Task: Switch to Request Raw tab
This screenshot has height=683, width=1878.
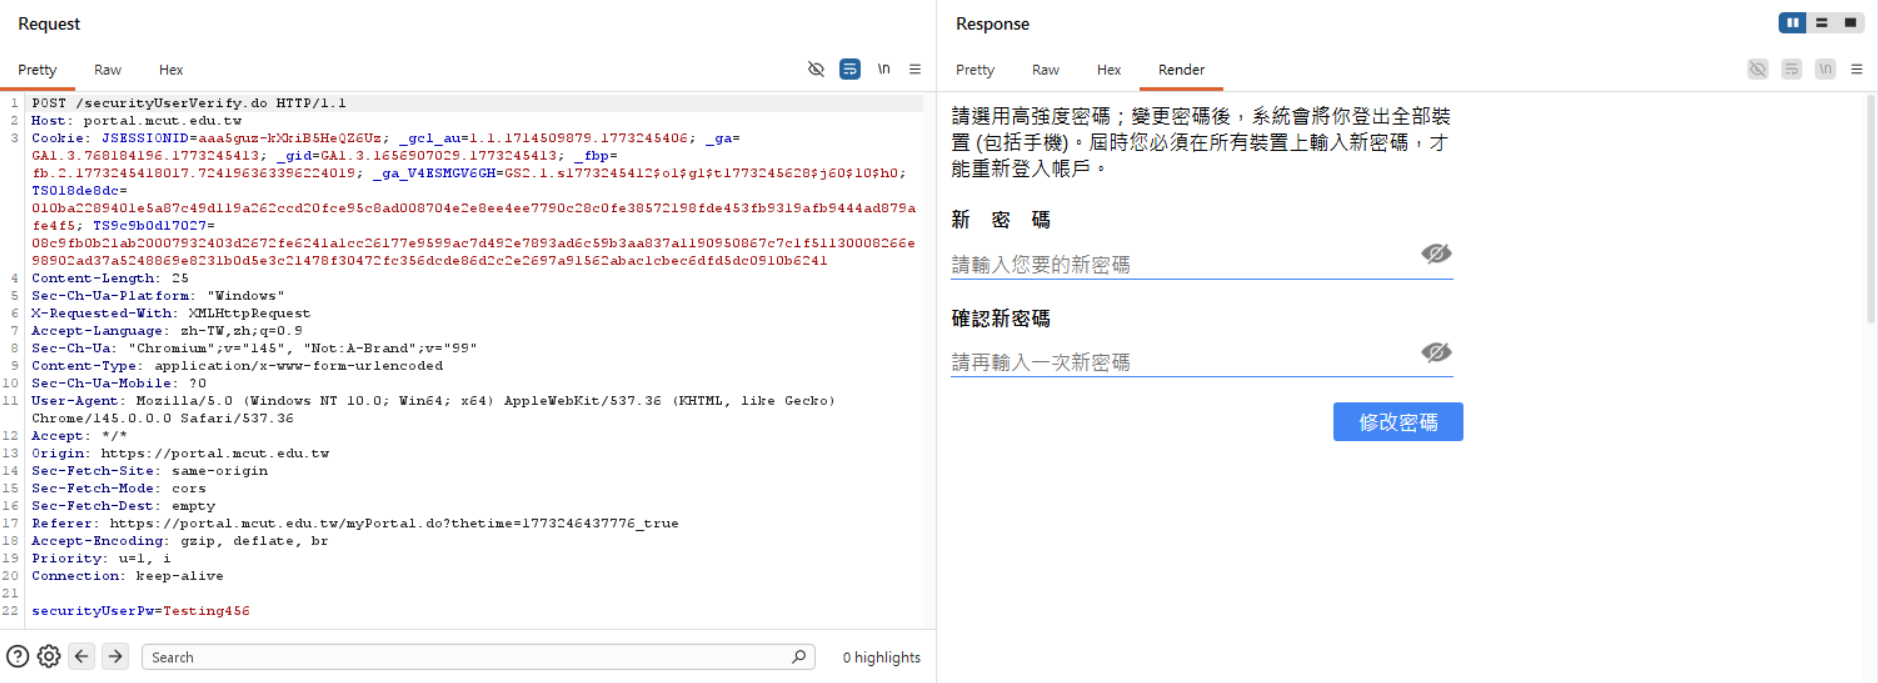Action: point(107,70)
